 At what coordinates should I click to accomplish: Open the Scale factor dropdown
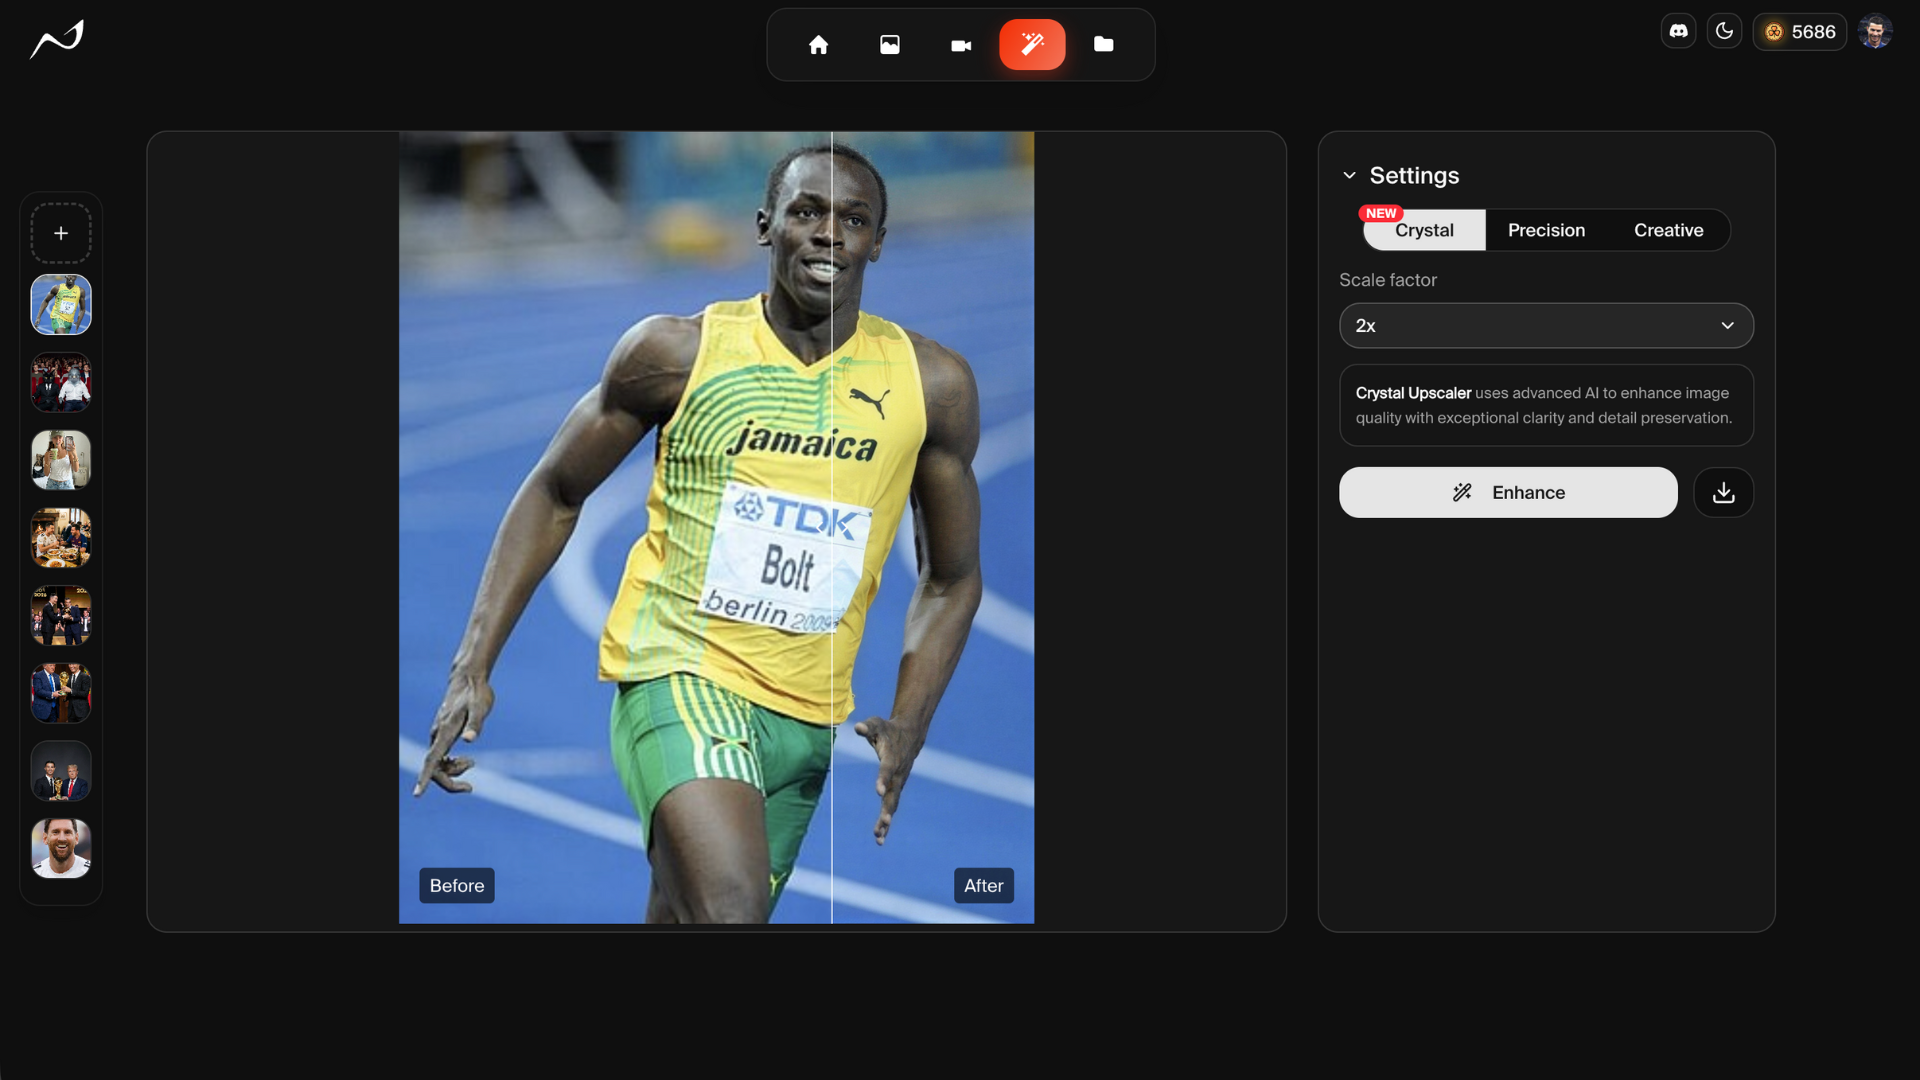[1546, 325]
